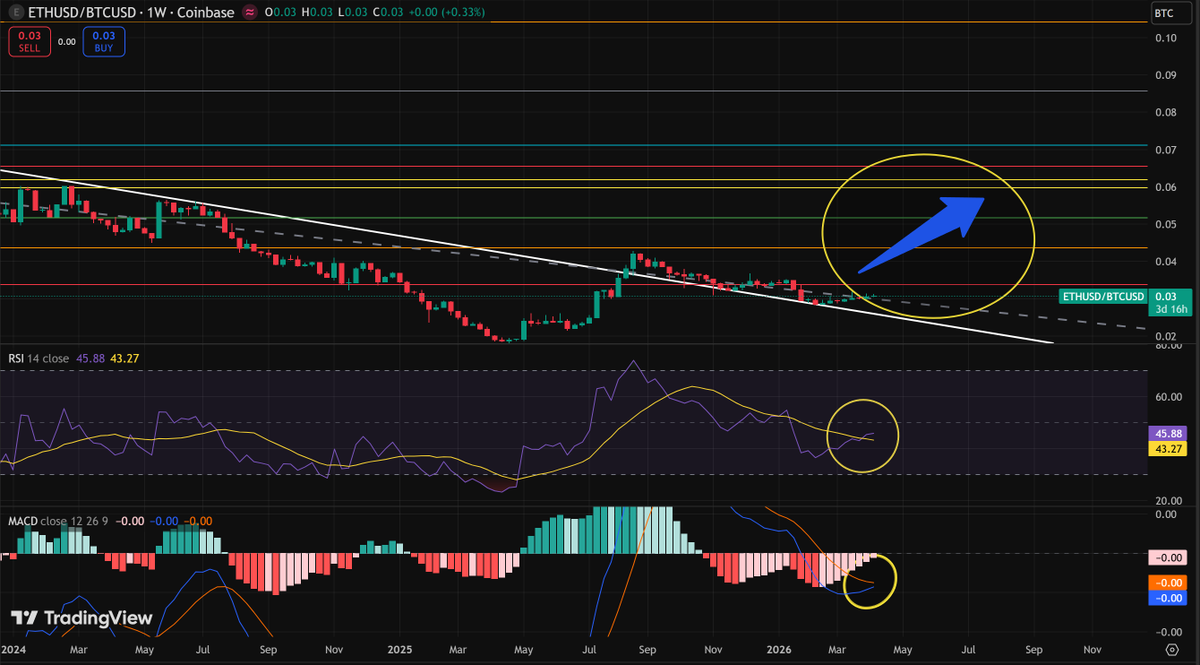Screen dimensions: 1200x665
Task: Click the pink wave data-status icon
Action: [x=250, y=13]
